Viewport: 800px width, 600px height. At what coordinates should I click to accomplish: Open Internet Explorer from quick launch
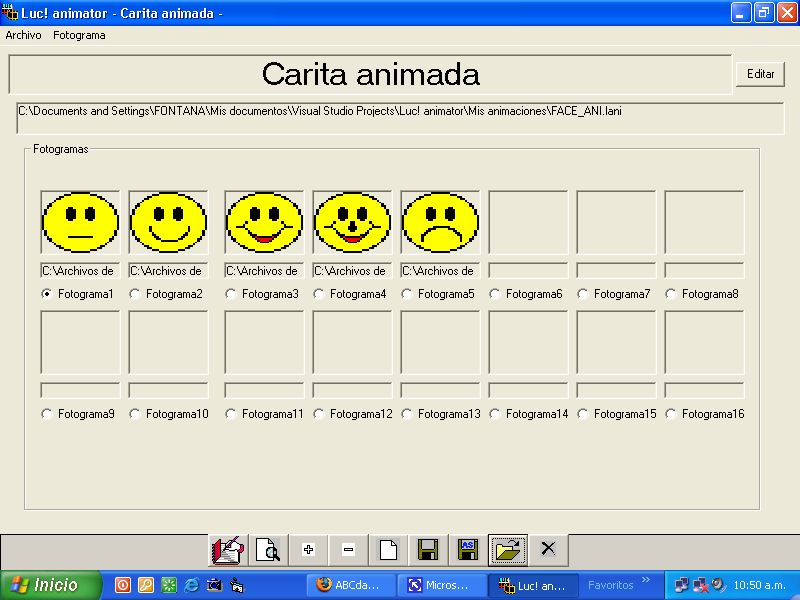[x=191, y=585]
